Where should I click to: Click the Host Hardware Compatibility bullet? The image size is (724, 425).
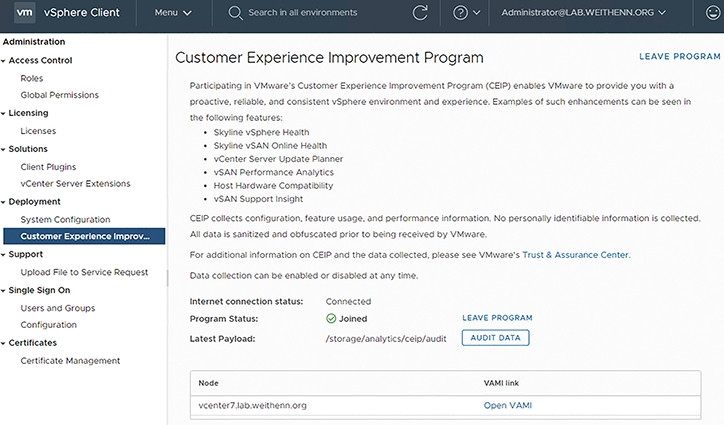(273, 186)
